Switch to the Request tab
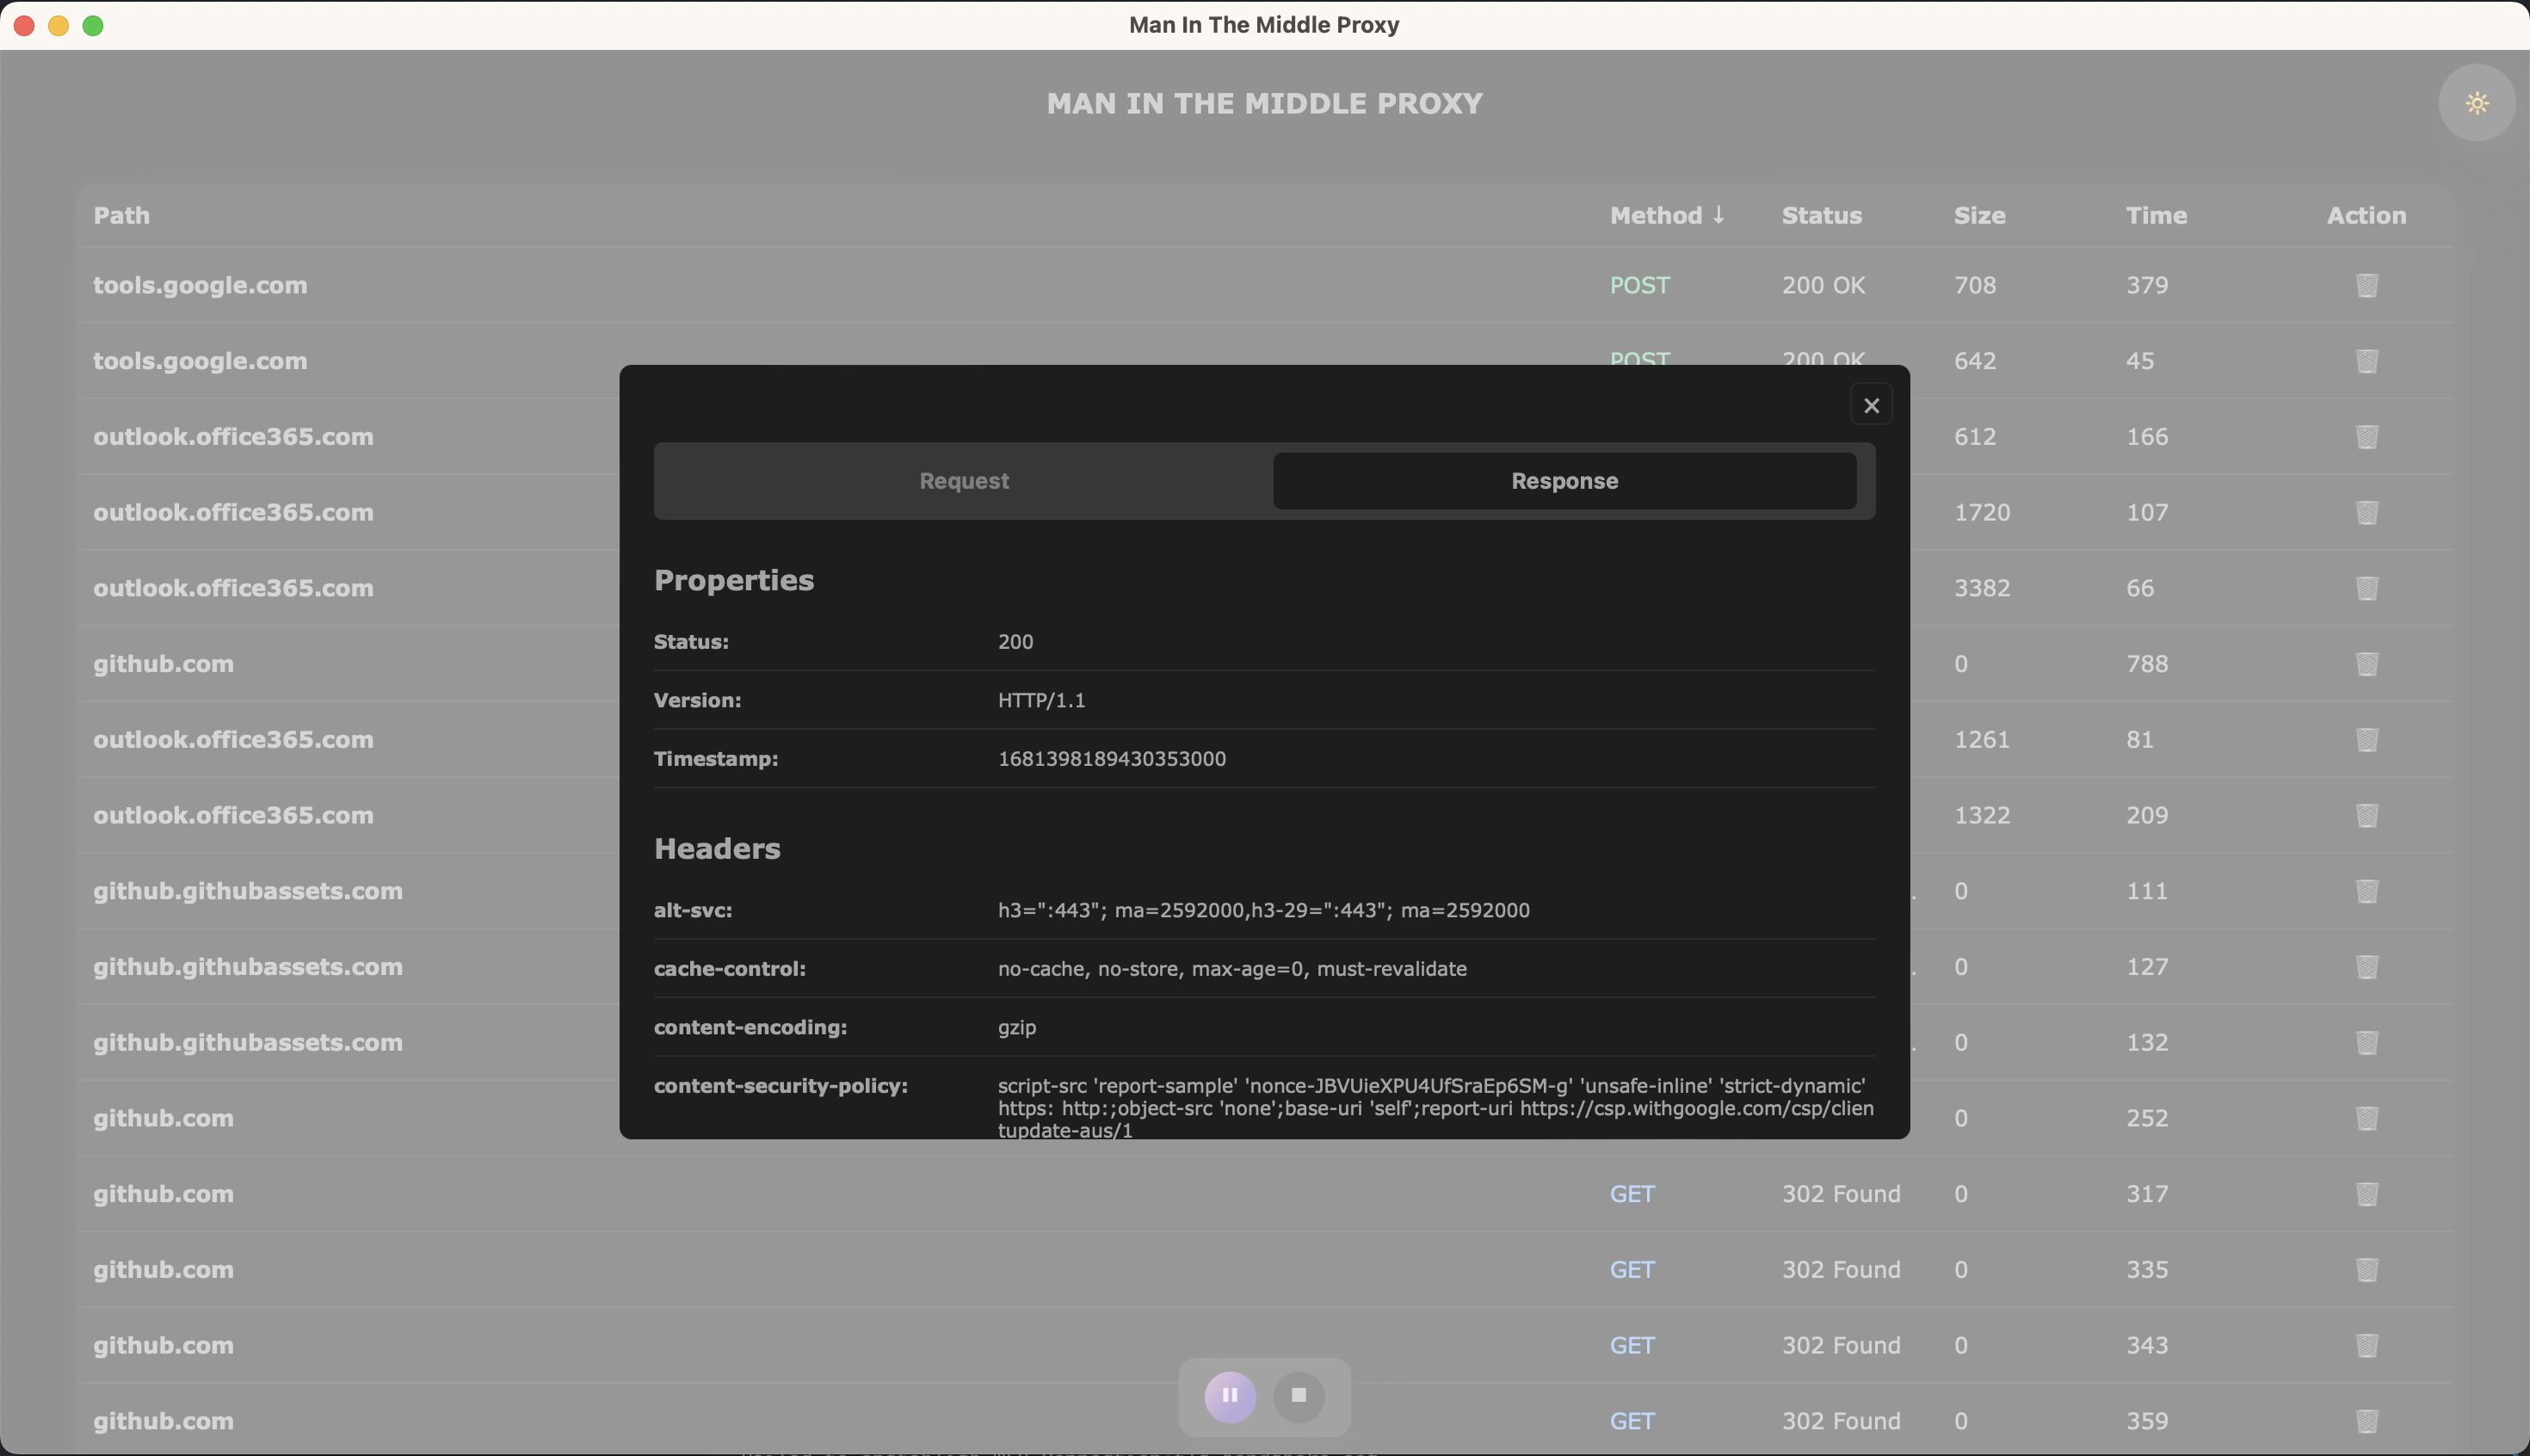 (963, 481)
